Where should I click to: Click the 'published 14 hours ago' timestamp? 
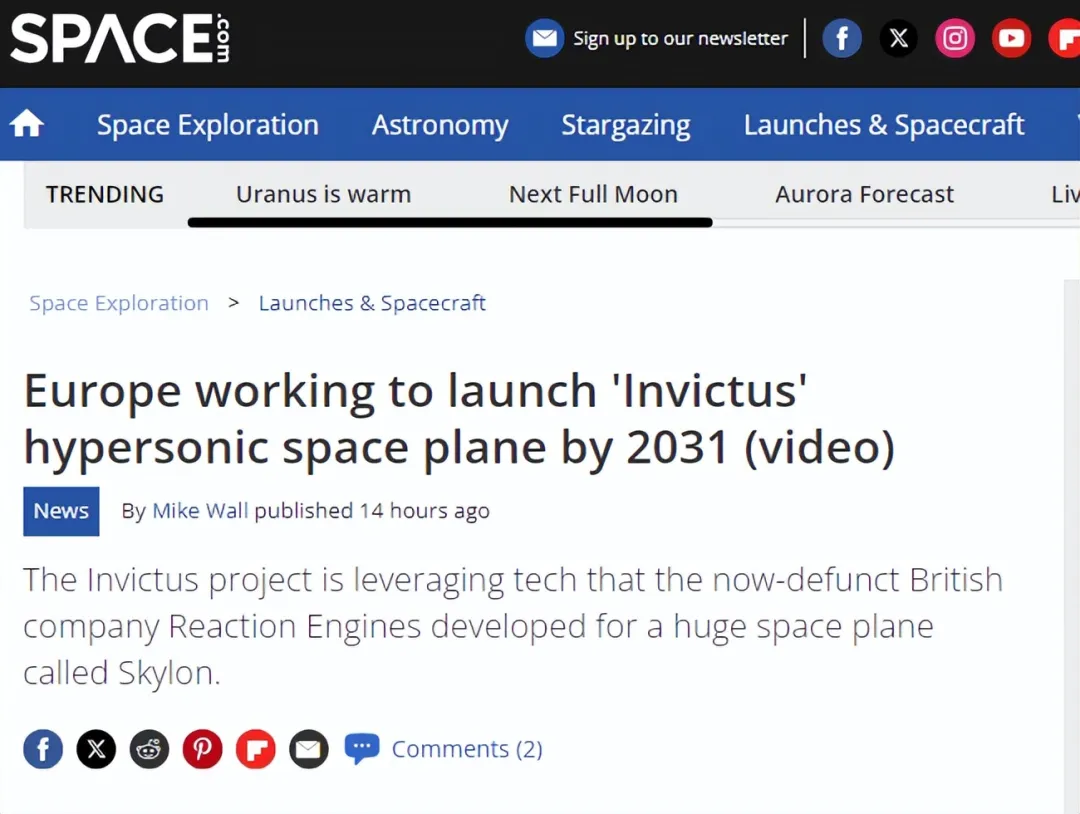point(372,510)
